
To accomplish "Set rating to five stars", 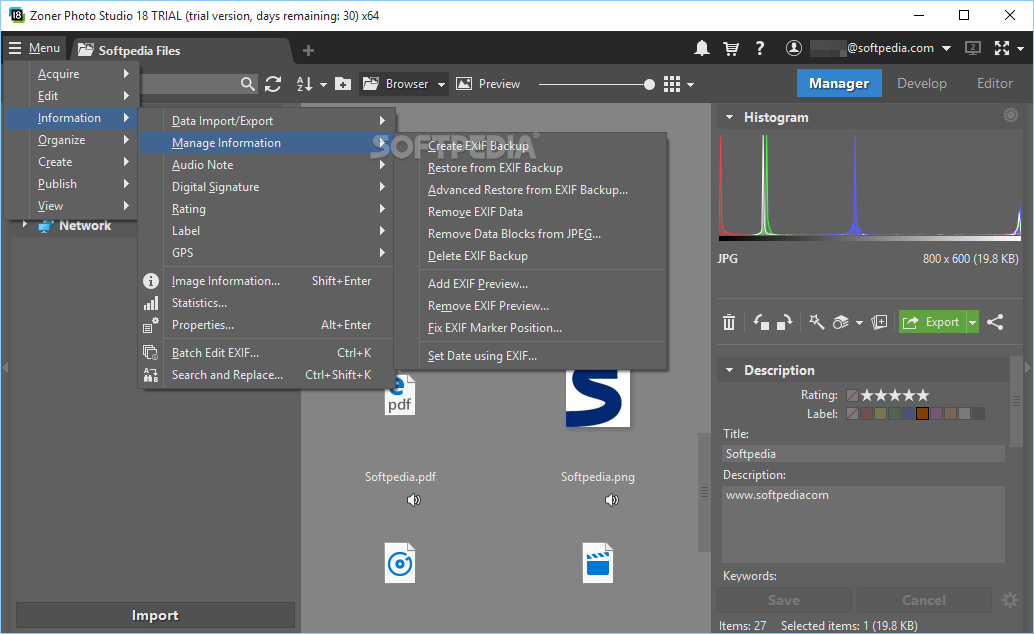I will pos(923,395).
